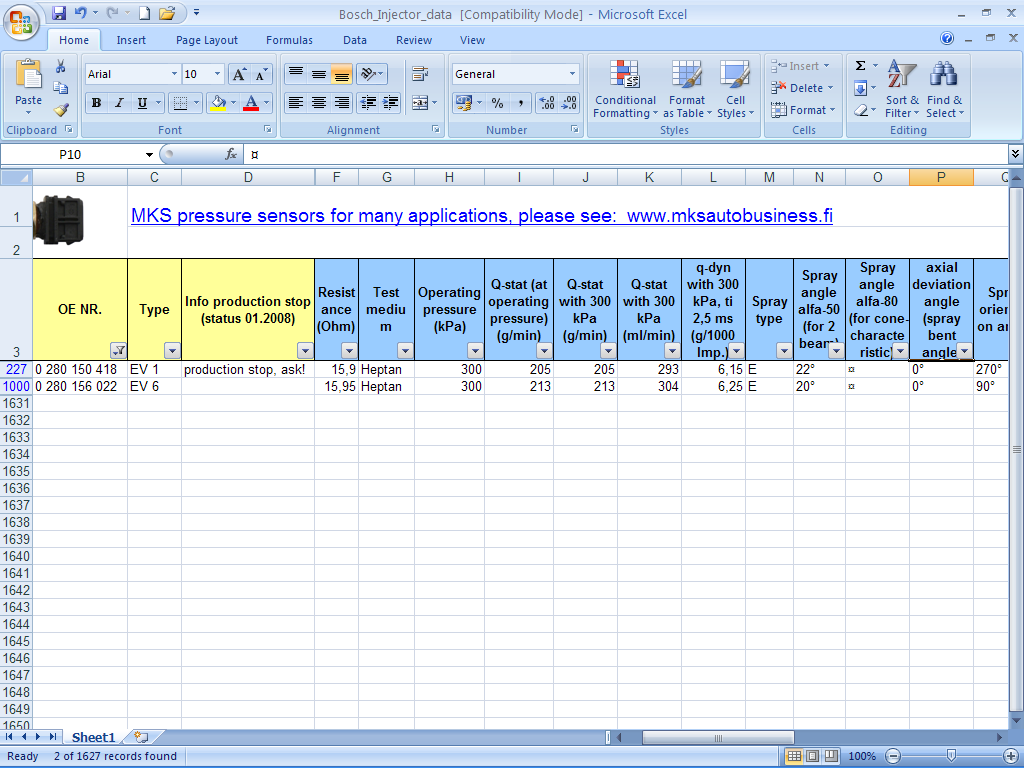1024x768 pixels.
Task: Open Microsoft Excel Help
Action: point(947,39)
